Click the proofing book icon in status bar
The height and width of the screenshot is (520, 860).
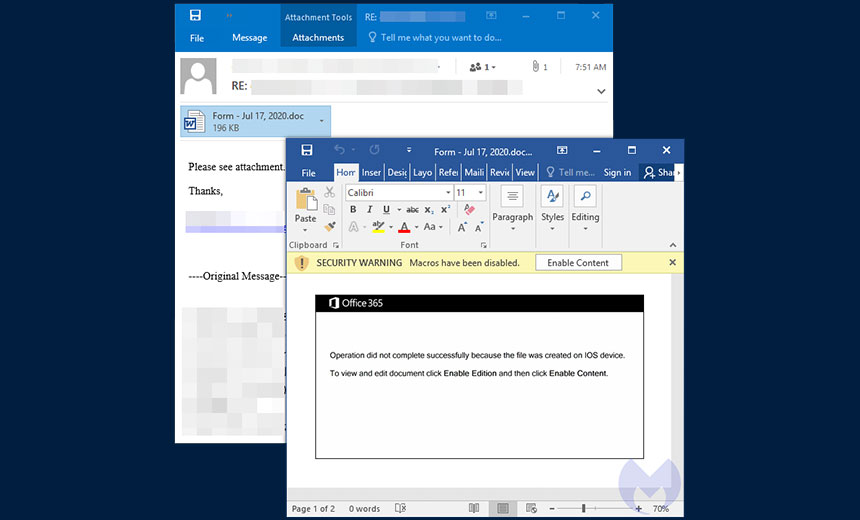click(x=400, y=508)
